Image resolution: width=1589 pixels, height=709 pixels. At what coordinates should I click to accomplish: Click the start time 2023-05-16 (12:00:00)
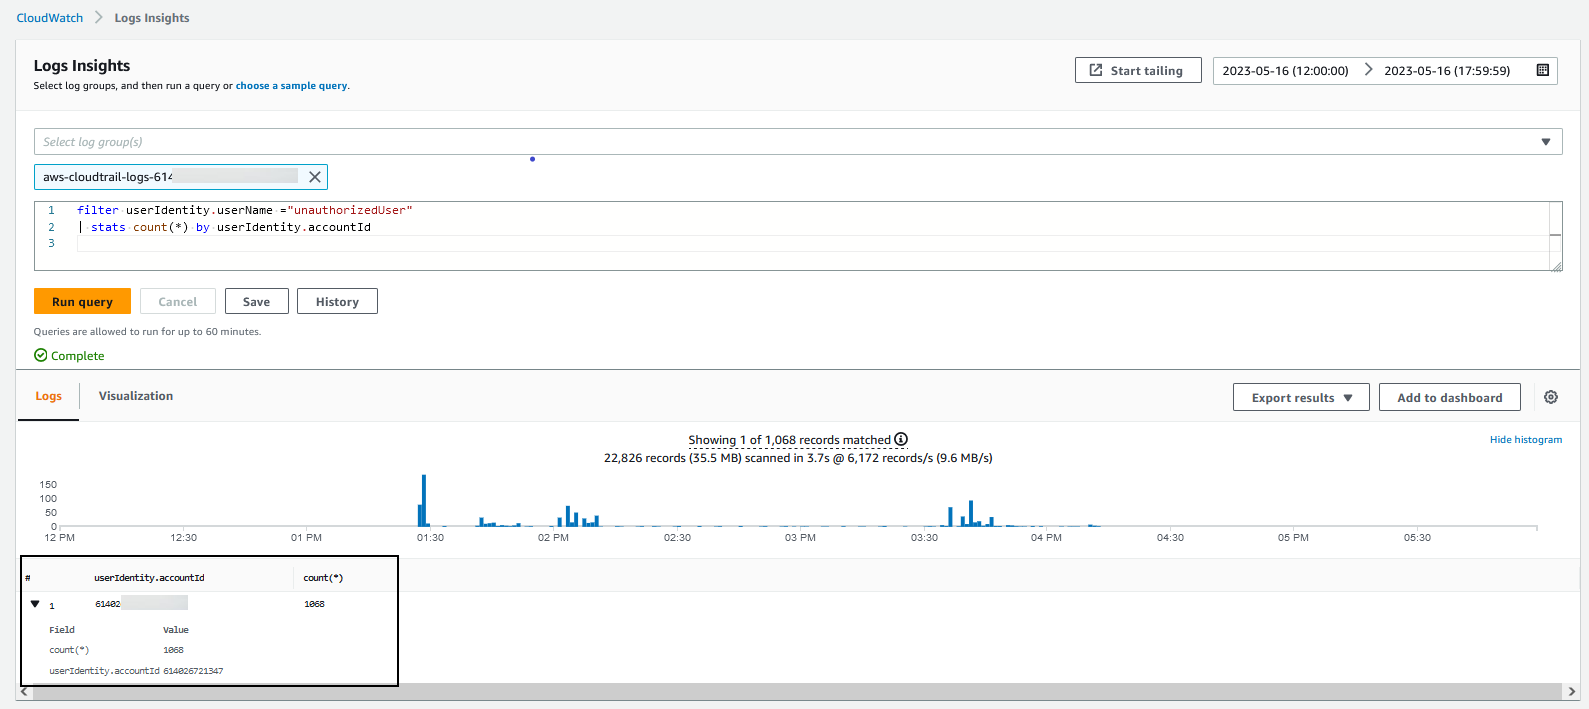click(x=1285, y=70)
